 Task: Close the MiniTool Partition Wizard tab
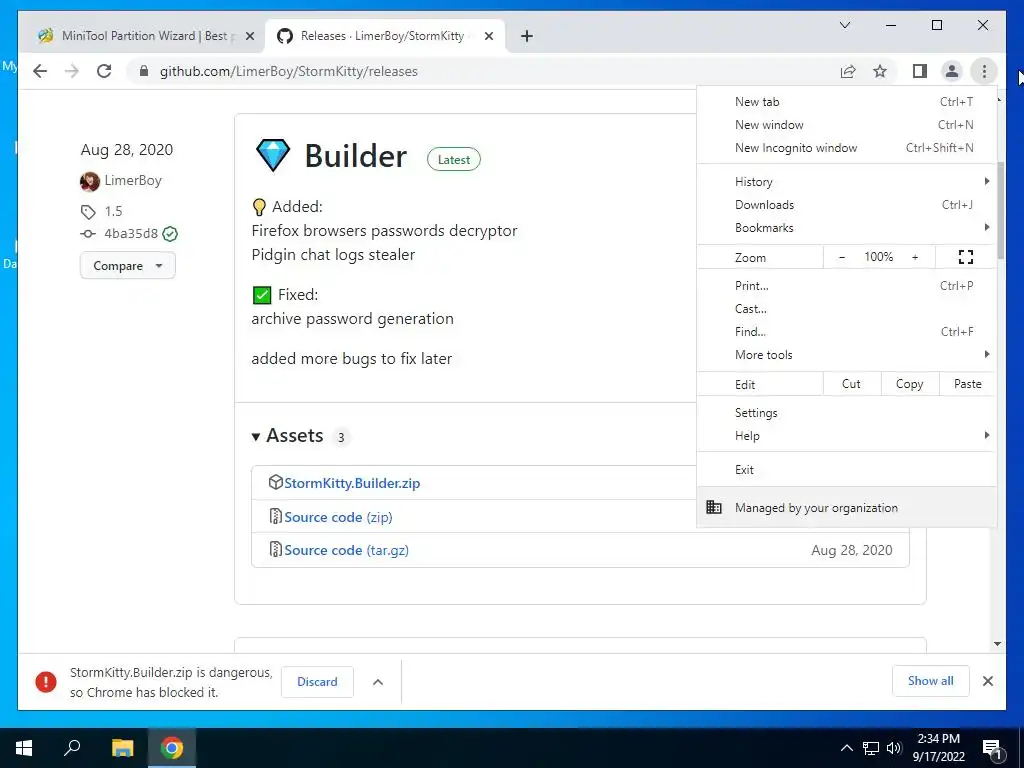249,36
